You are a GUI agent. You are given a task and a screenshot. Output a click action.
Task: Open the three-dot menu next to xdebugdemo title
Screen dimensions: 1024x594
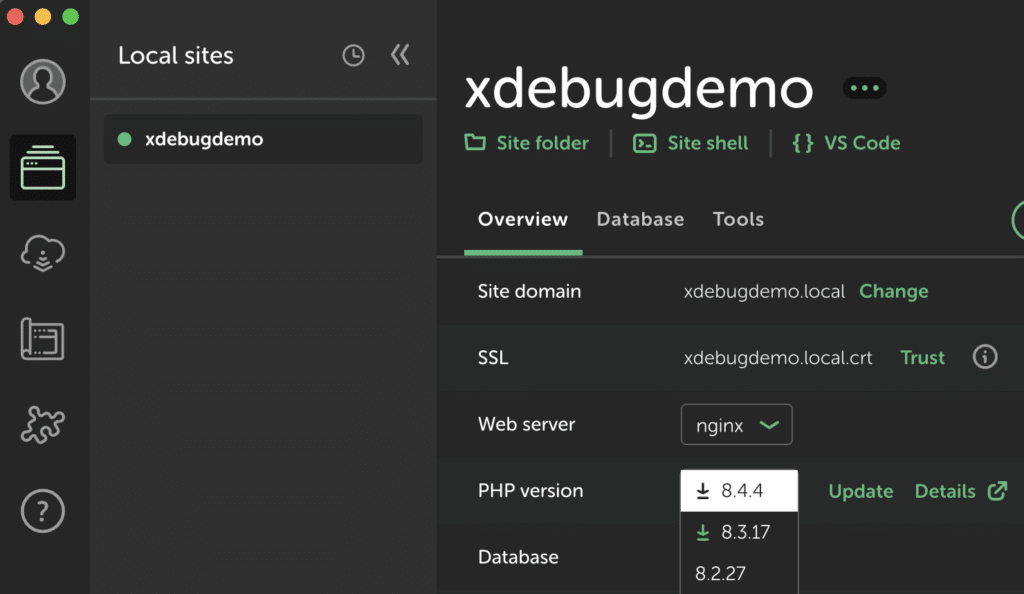pos(865,87)
